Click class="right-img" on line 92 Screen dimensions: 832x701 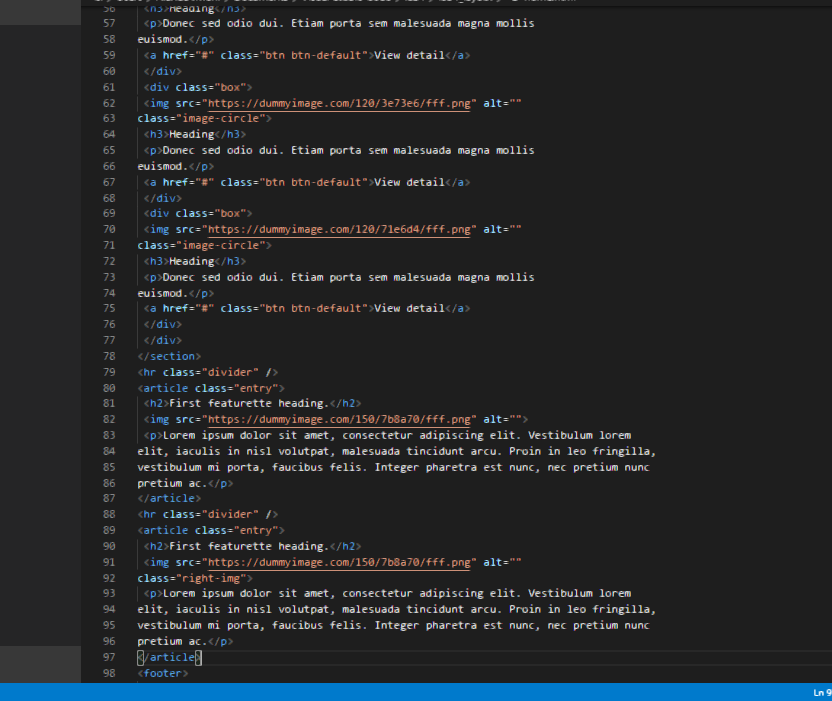(x=195, y=578)
